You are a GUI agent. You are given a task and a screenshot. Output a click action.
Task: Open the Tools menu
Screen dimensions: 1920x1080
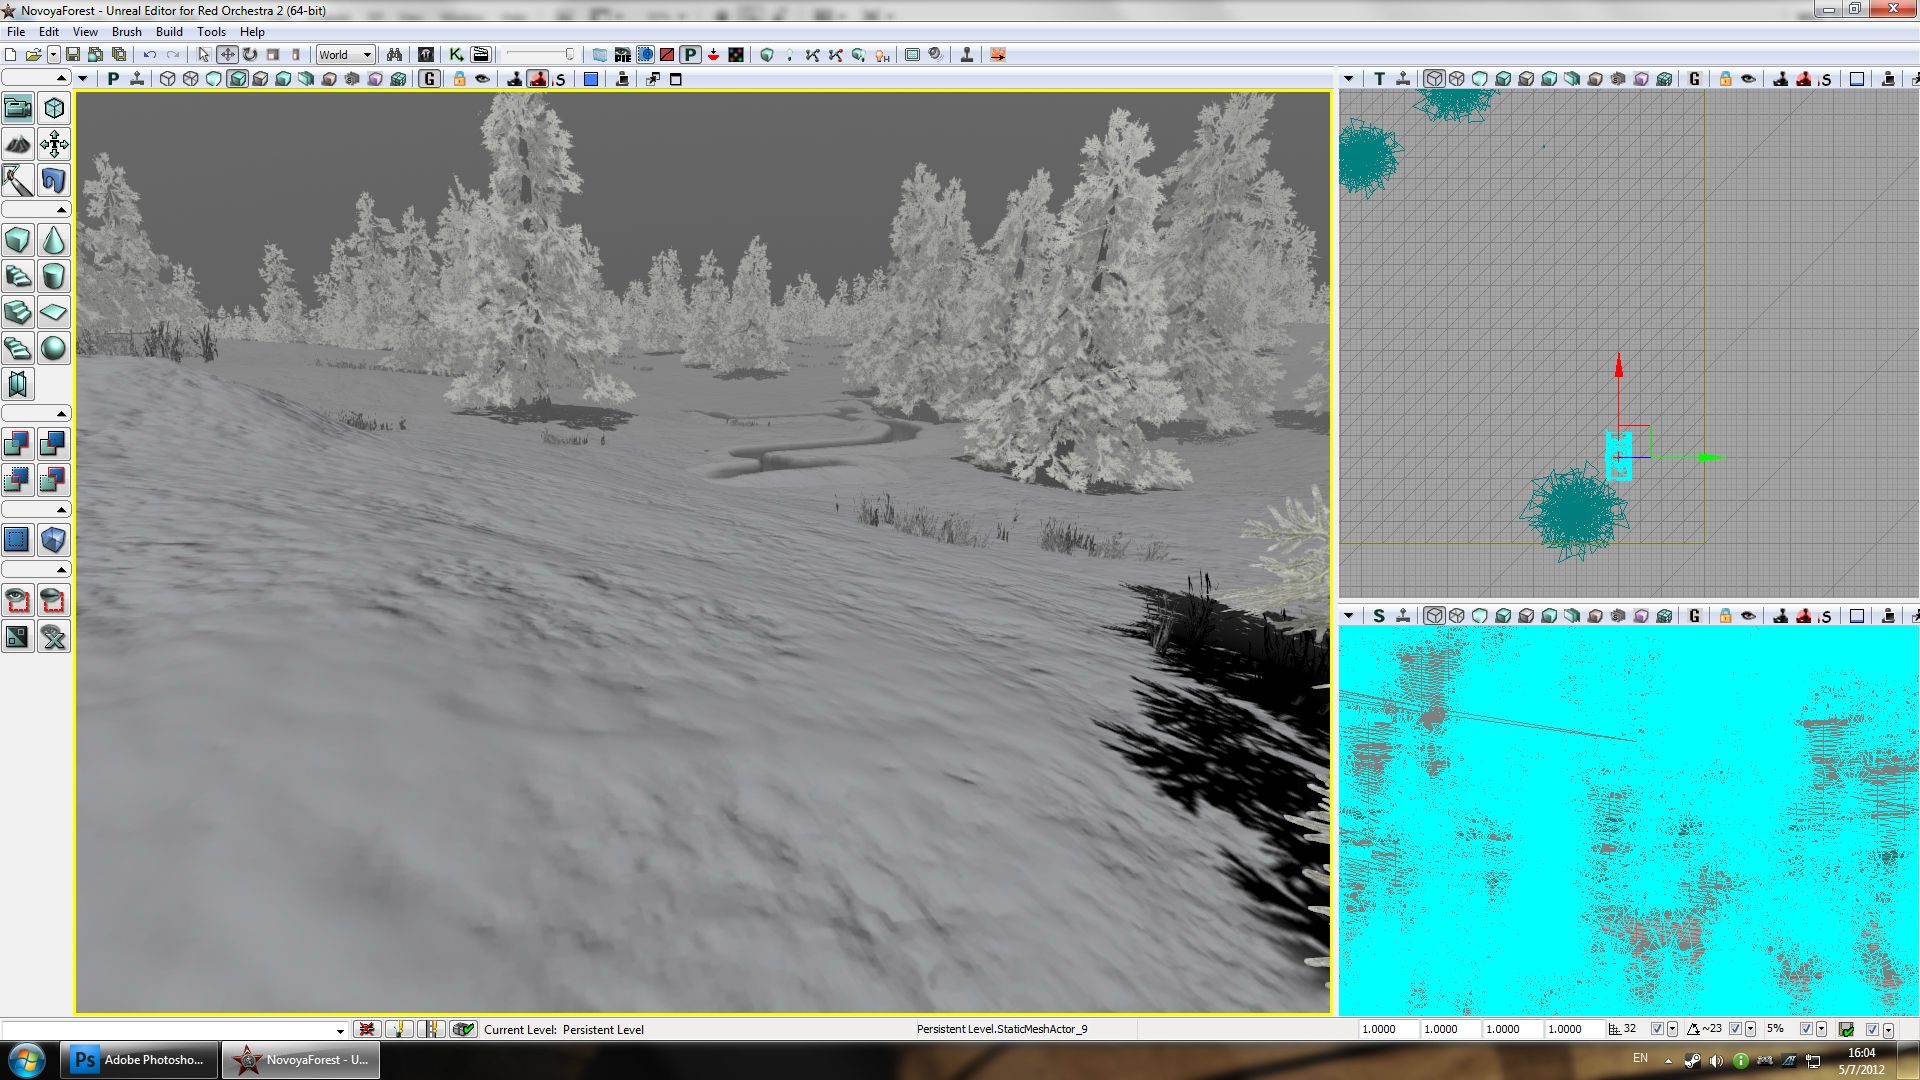coord(211,32)
